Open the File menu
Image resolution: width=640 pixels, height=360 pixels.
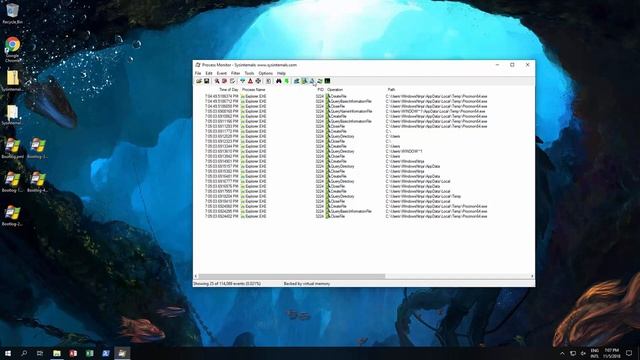click(x=198, y=73)
